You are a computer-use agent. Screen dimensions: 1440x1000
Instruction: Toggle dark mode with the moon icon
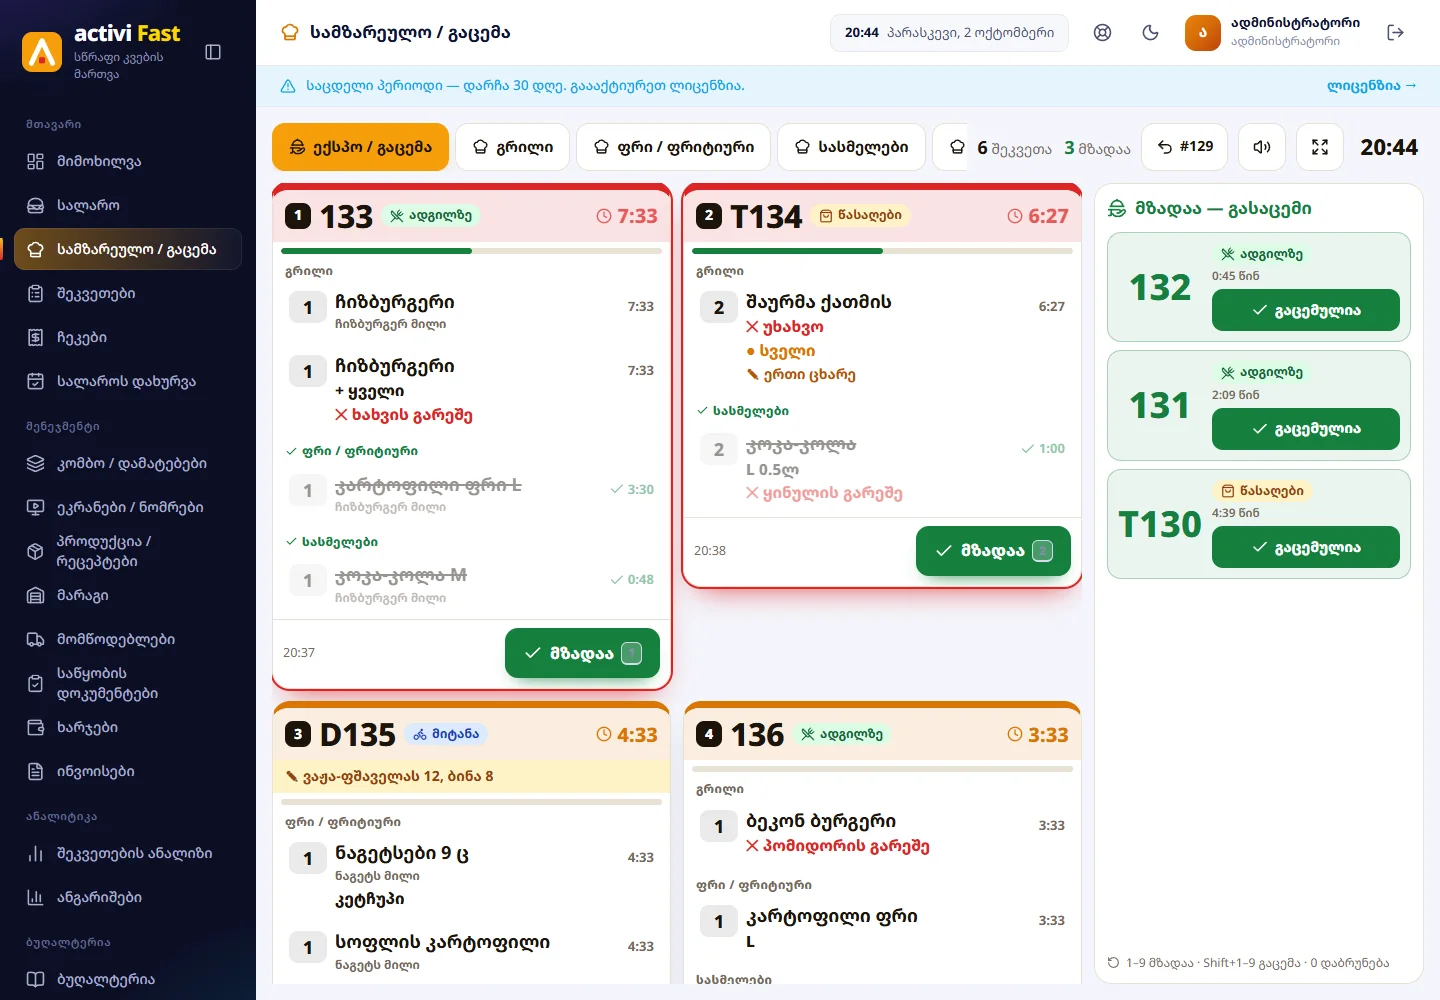tap(1150, 33)
